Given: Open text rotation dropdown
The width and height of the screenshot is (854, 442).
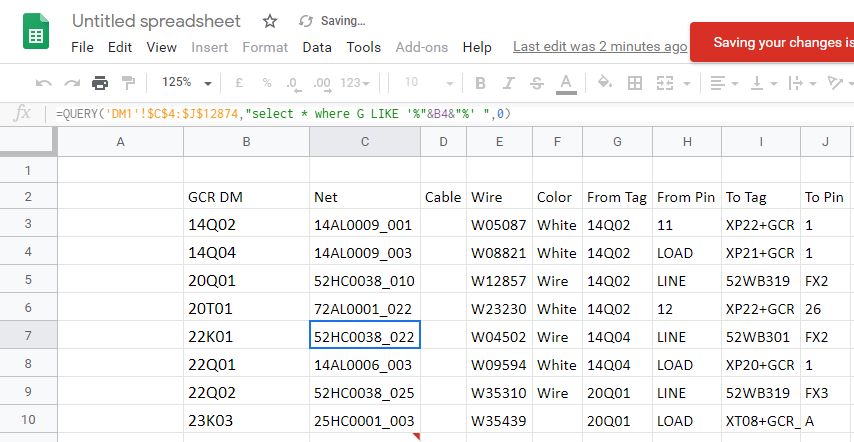Looking at the screenshot, I should click(839, 83).
